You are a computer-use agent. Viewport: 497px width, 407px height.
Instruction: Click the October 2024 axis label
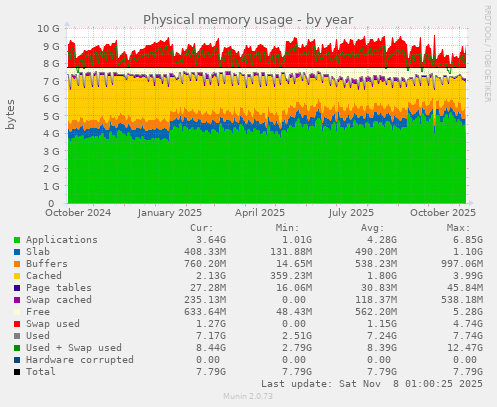tap(78, 213)
